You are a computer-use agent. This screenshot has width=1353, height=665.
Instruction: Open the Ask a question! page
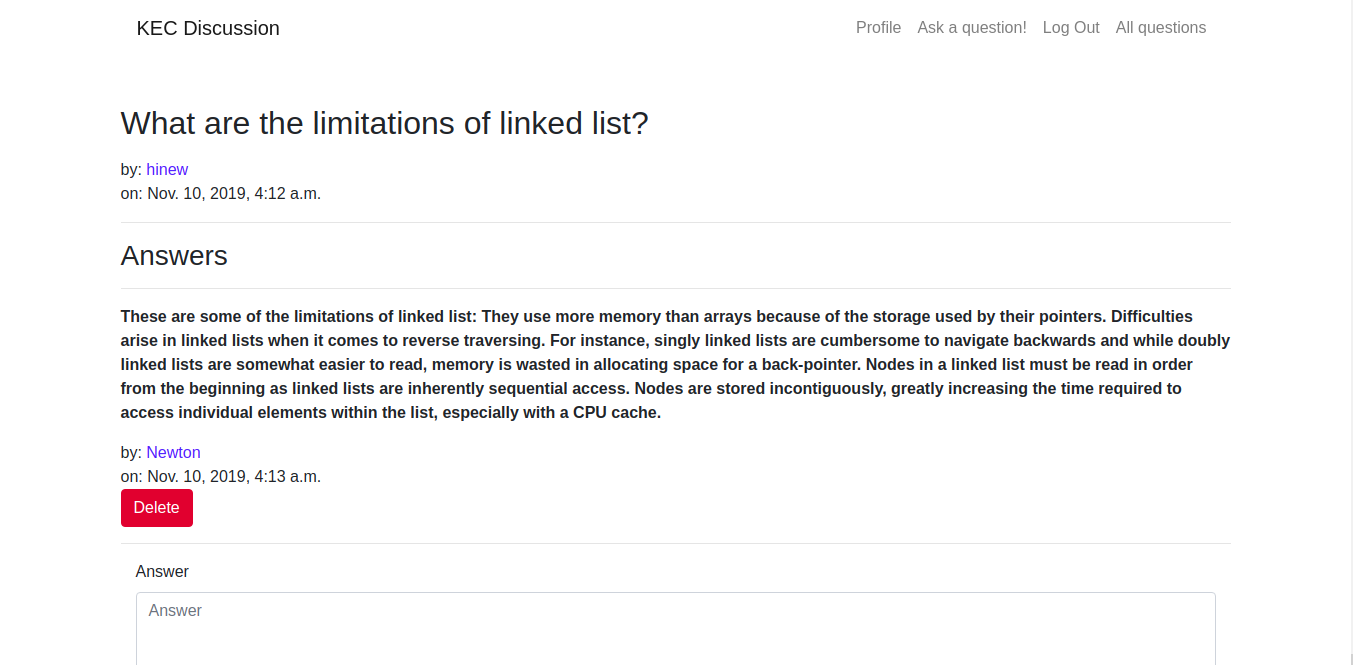click(x=972, y=28)
